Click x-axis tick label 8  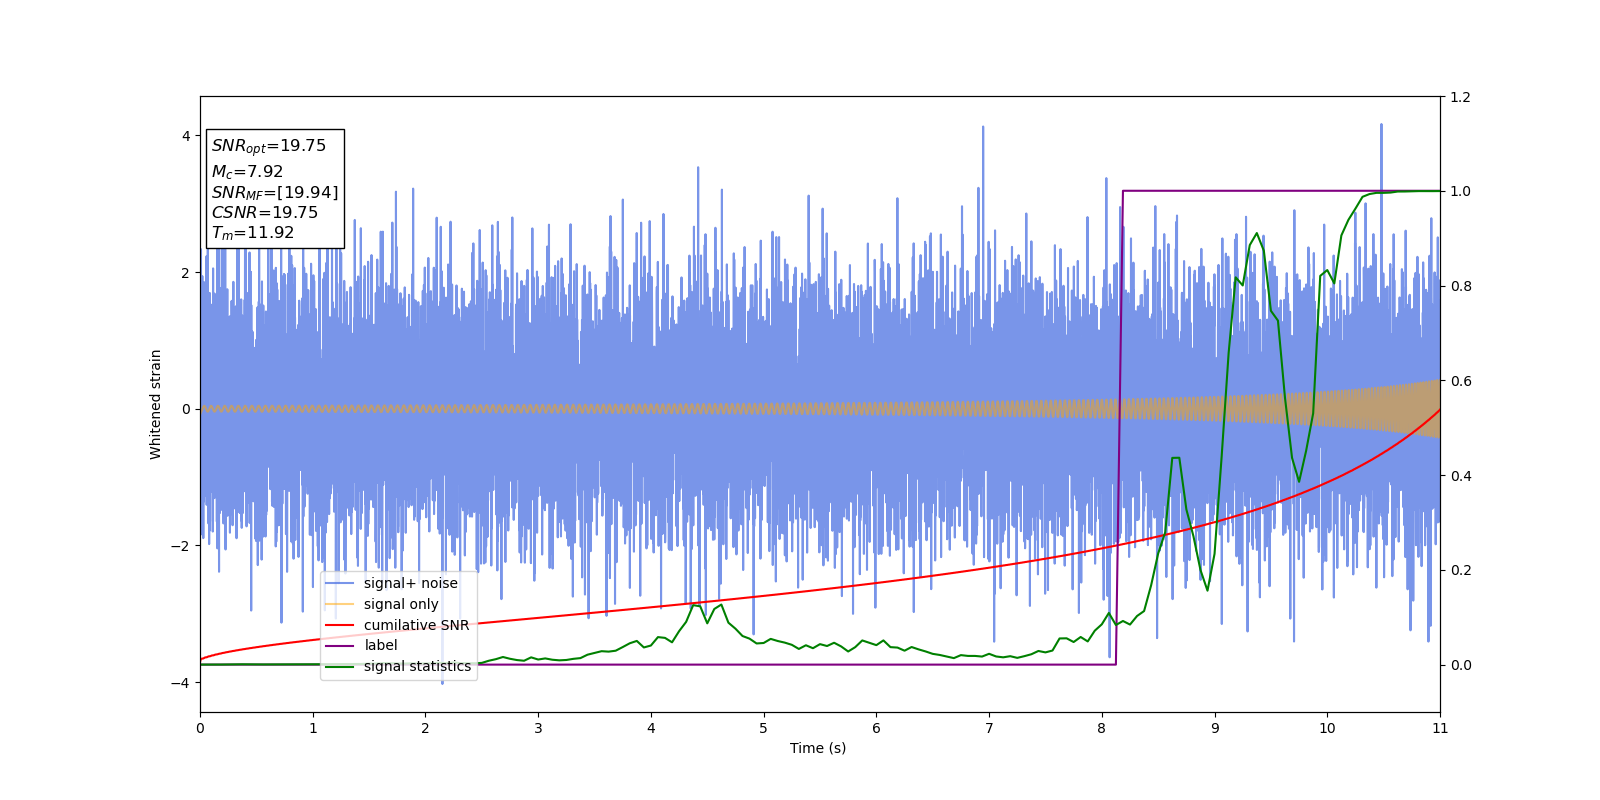[x=1102, y=728]
